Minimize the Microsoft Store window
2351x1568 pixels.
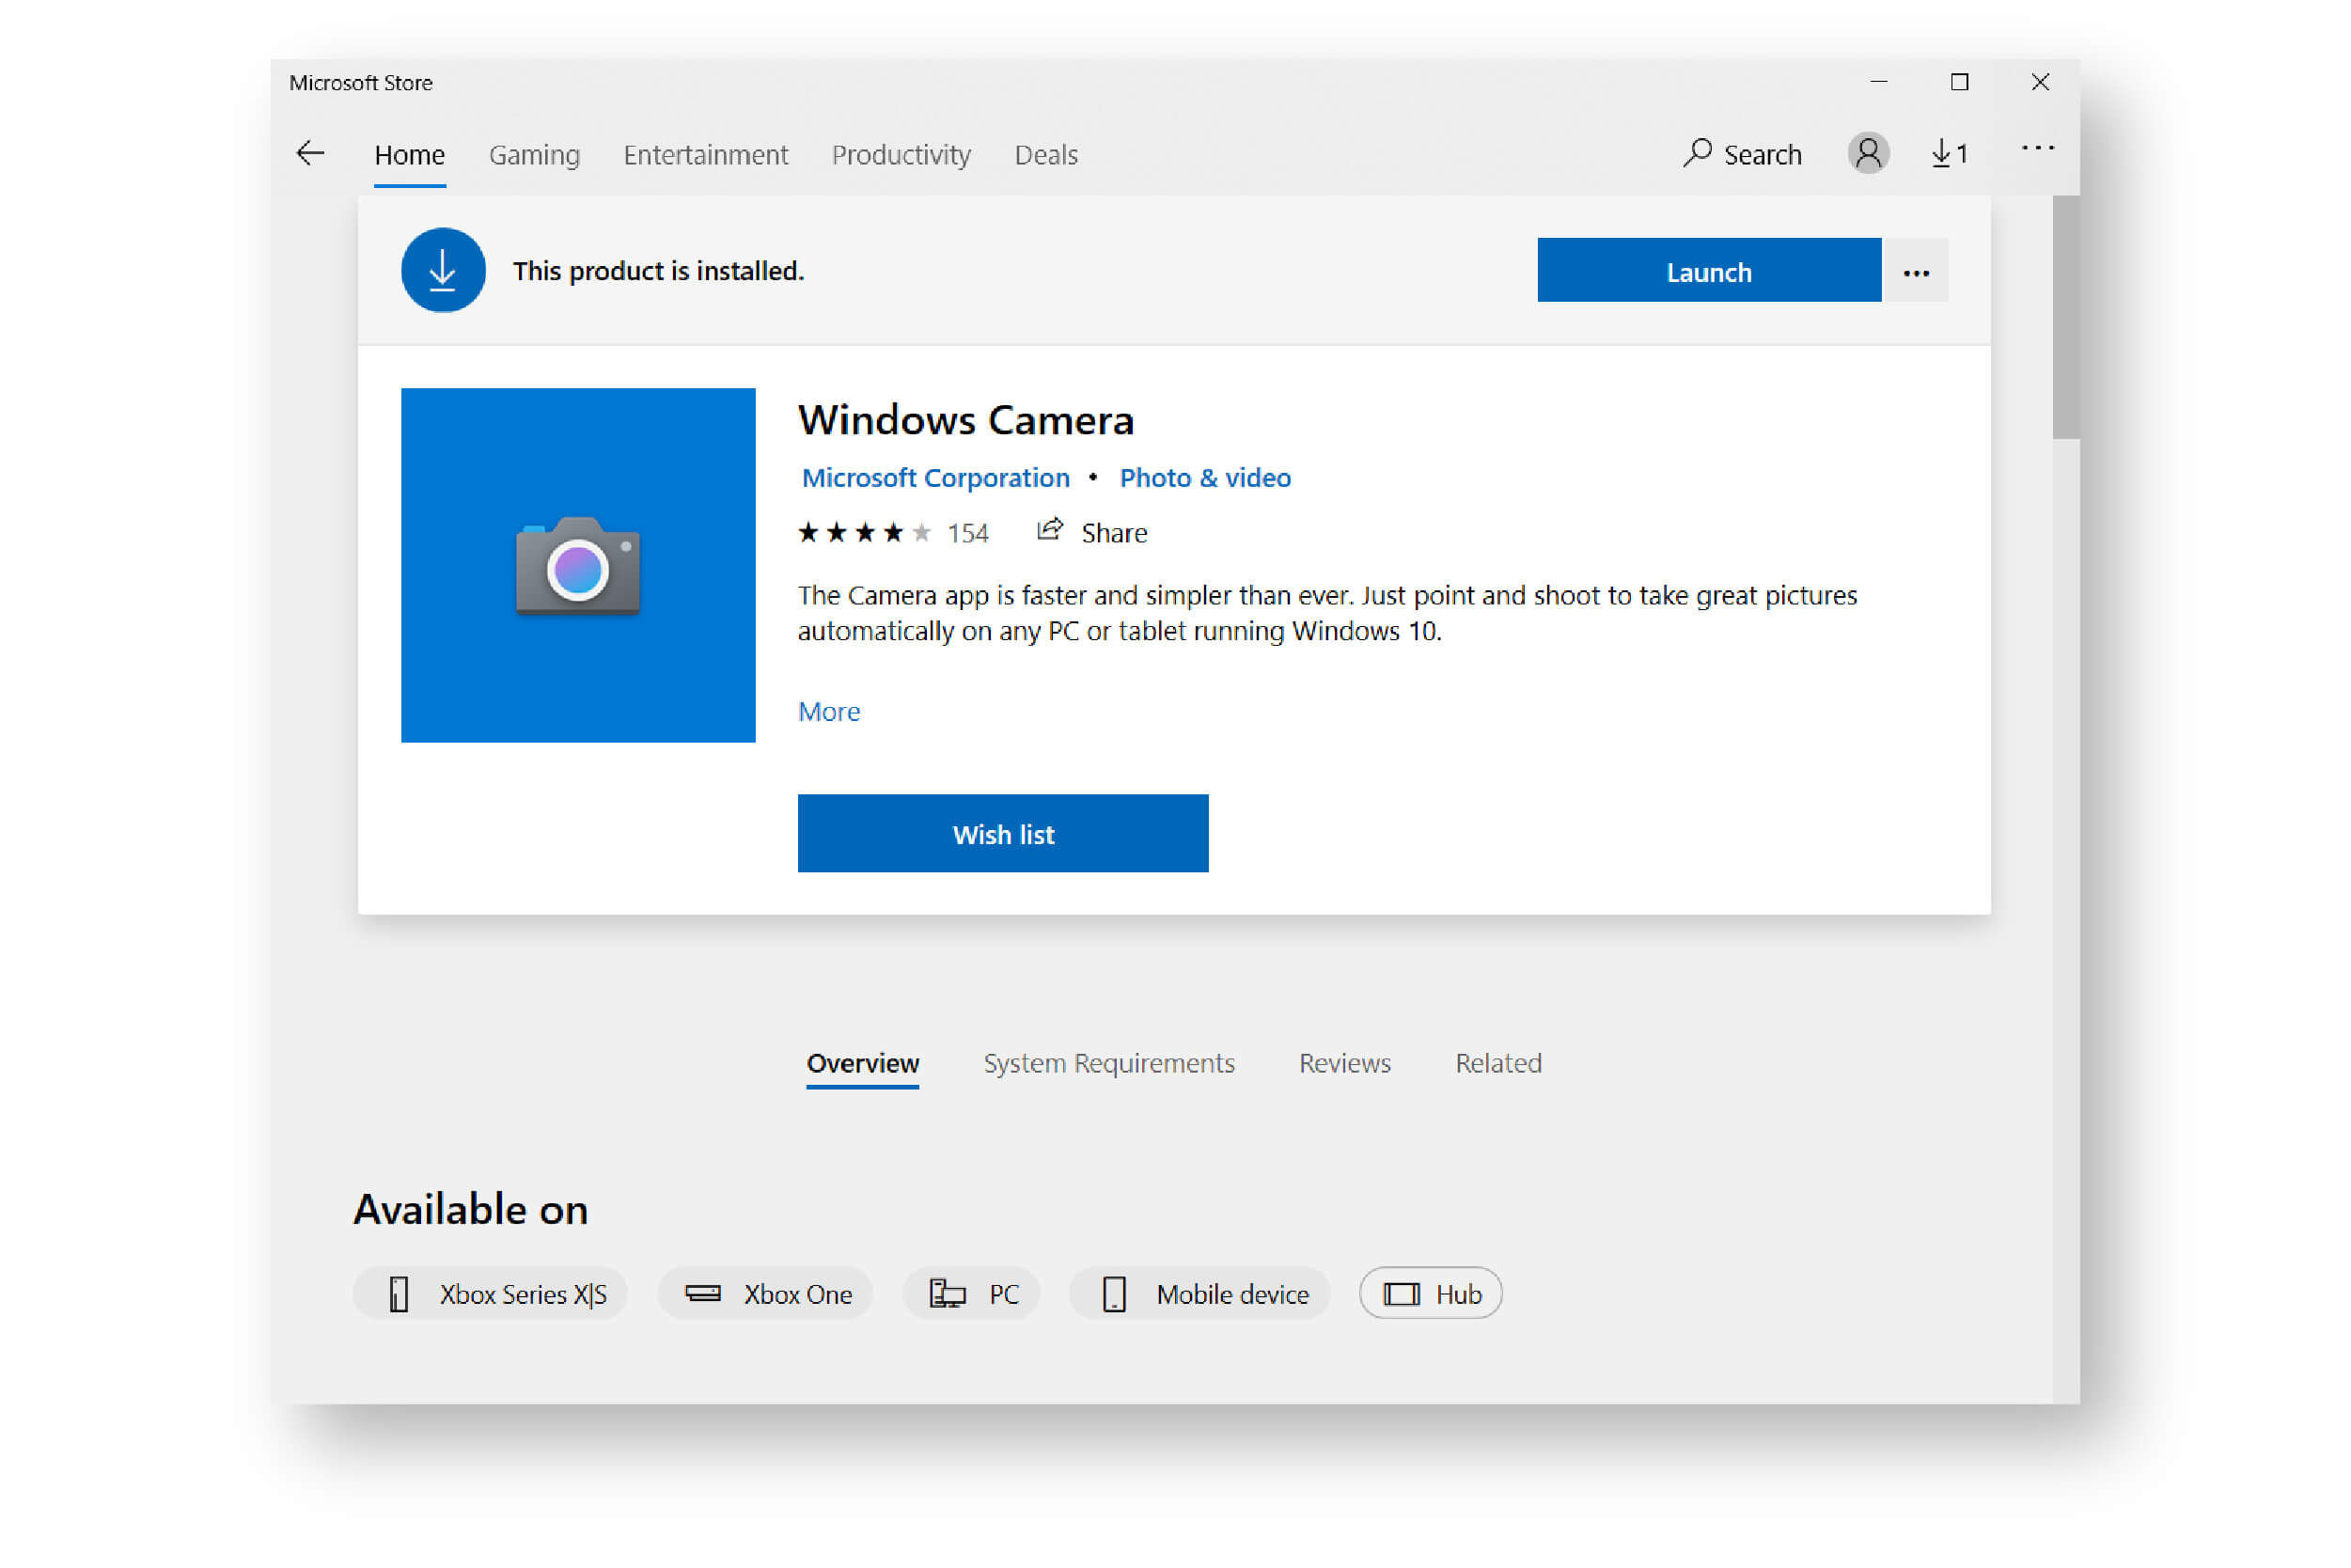coord(1879,82)
